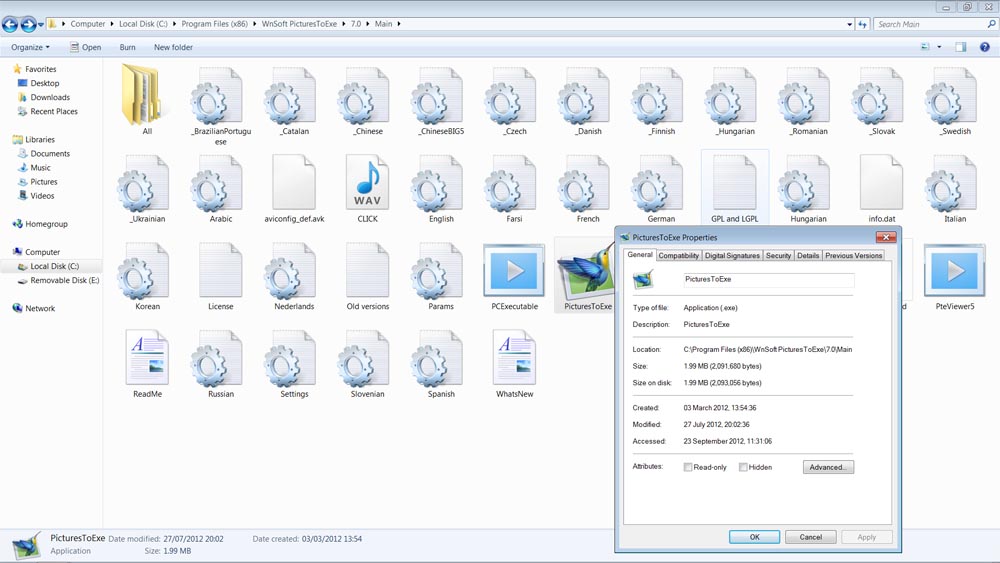Expand breadcrumb arrow after WnSoft PicturesToExe
Image resolution: width=1000 pixels, height=563 pixels.
pos(344,24)
